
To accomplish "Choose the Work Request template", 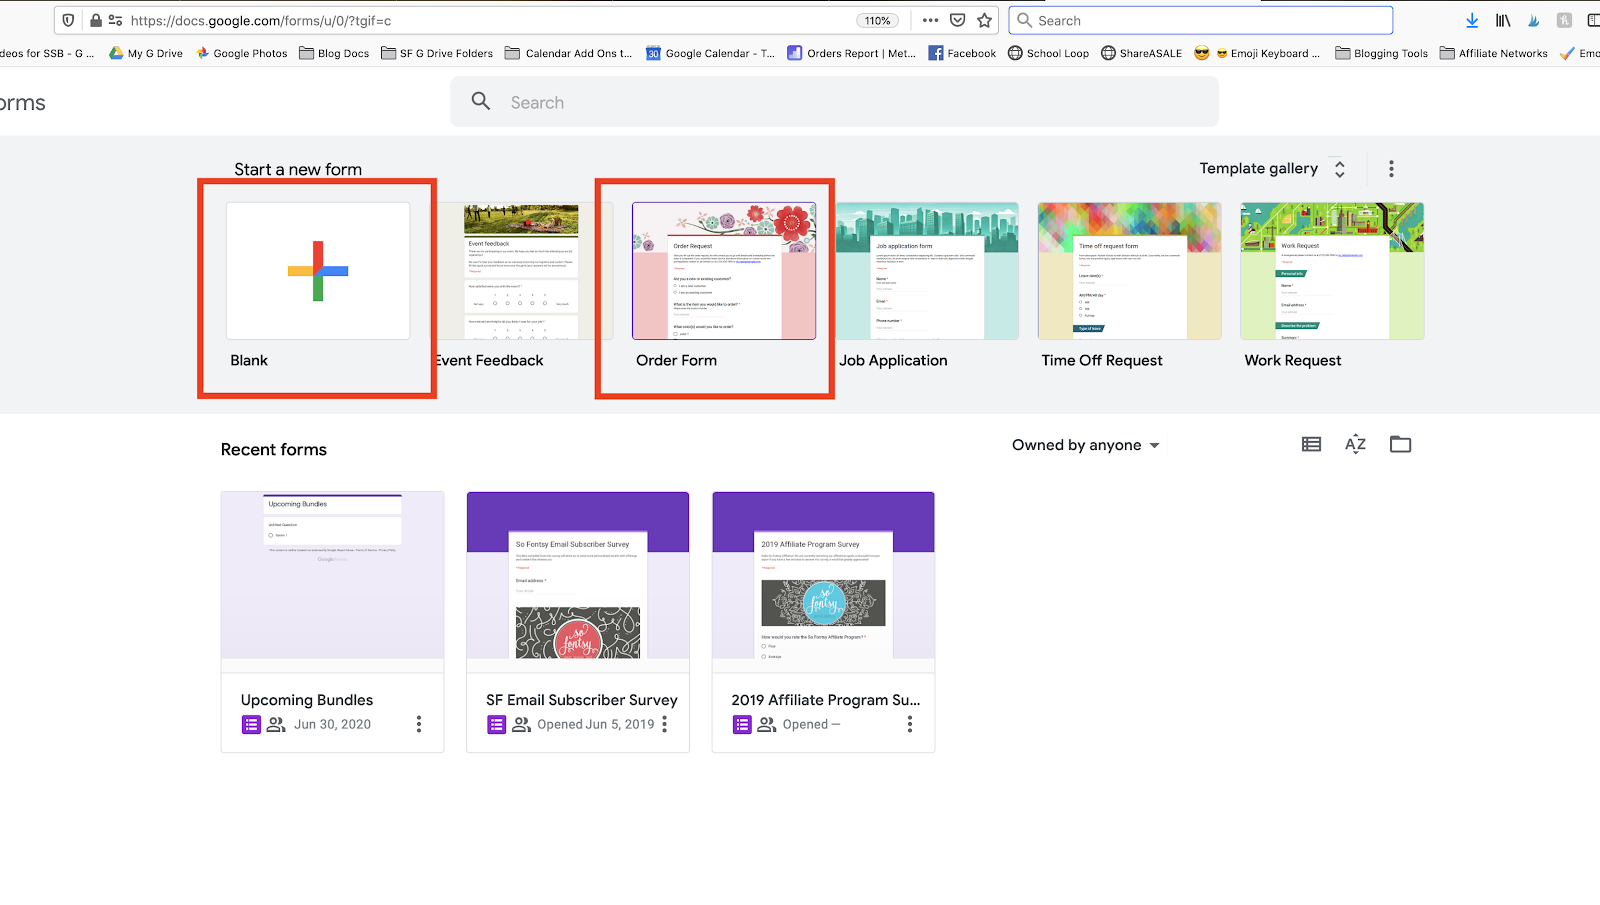I will 1332,271.
